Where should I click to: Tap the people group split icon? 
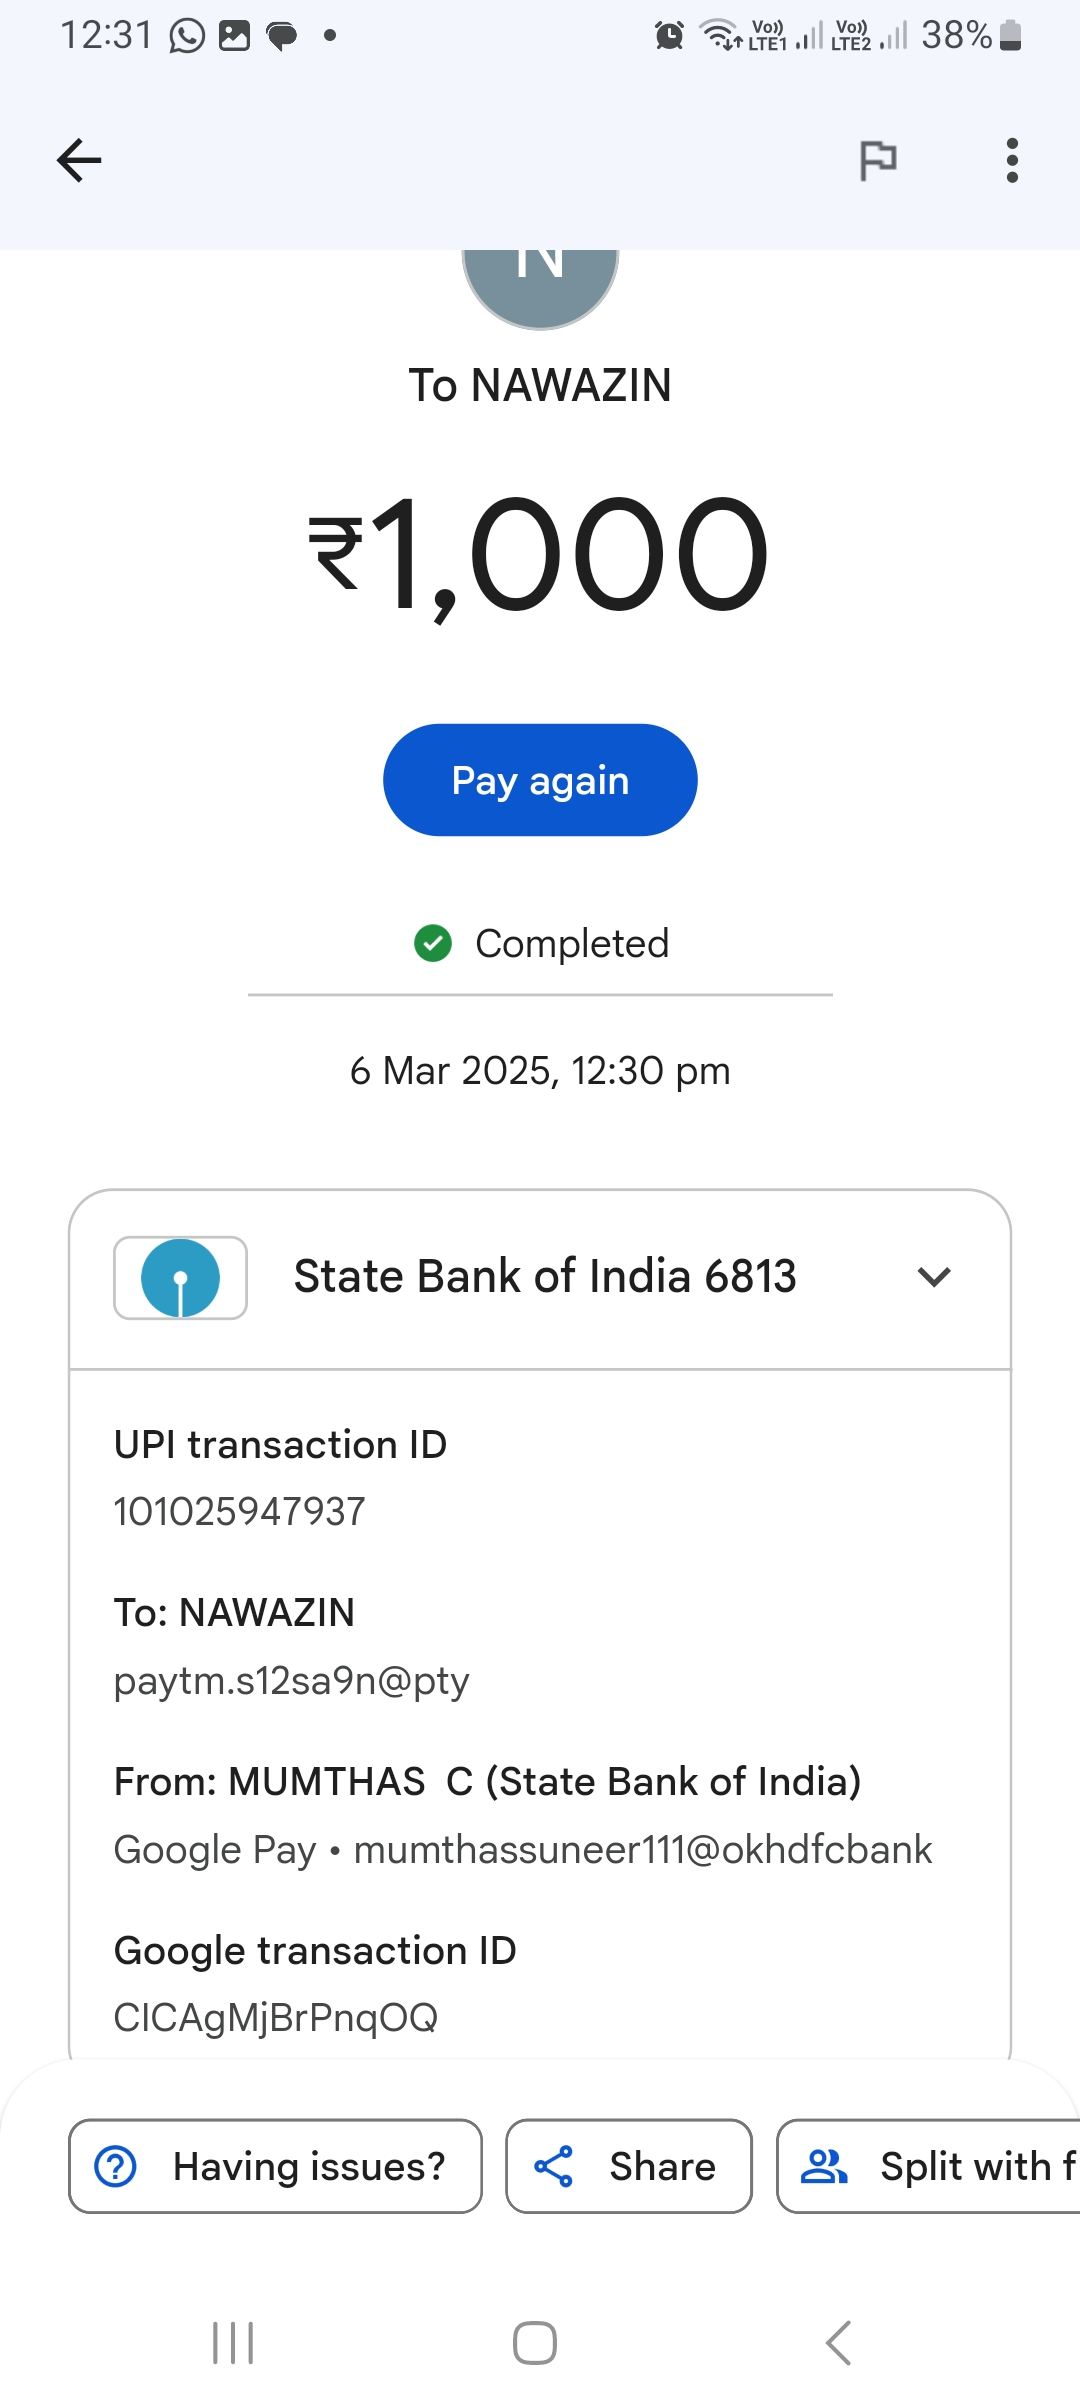824,2166
